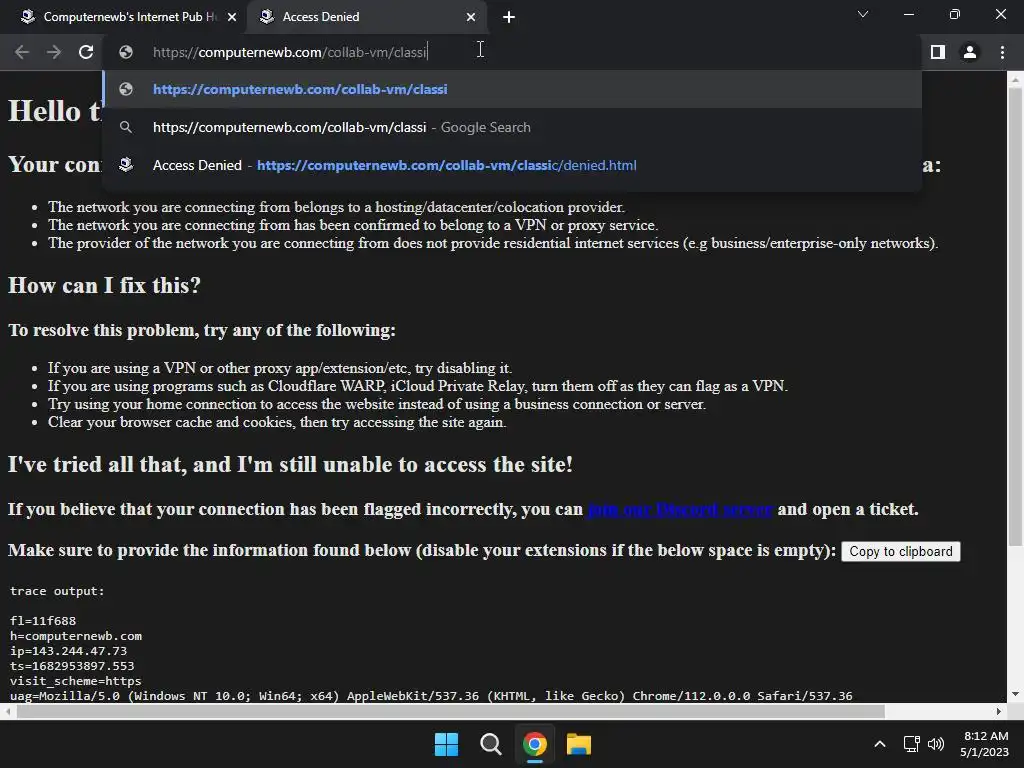Image resolution: width=1024 pixels, height=768 pixels.
Task: Select the Access Denied denied.html suggestion
Action: click(512, 165)
